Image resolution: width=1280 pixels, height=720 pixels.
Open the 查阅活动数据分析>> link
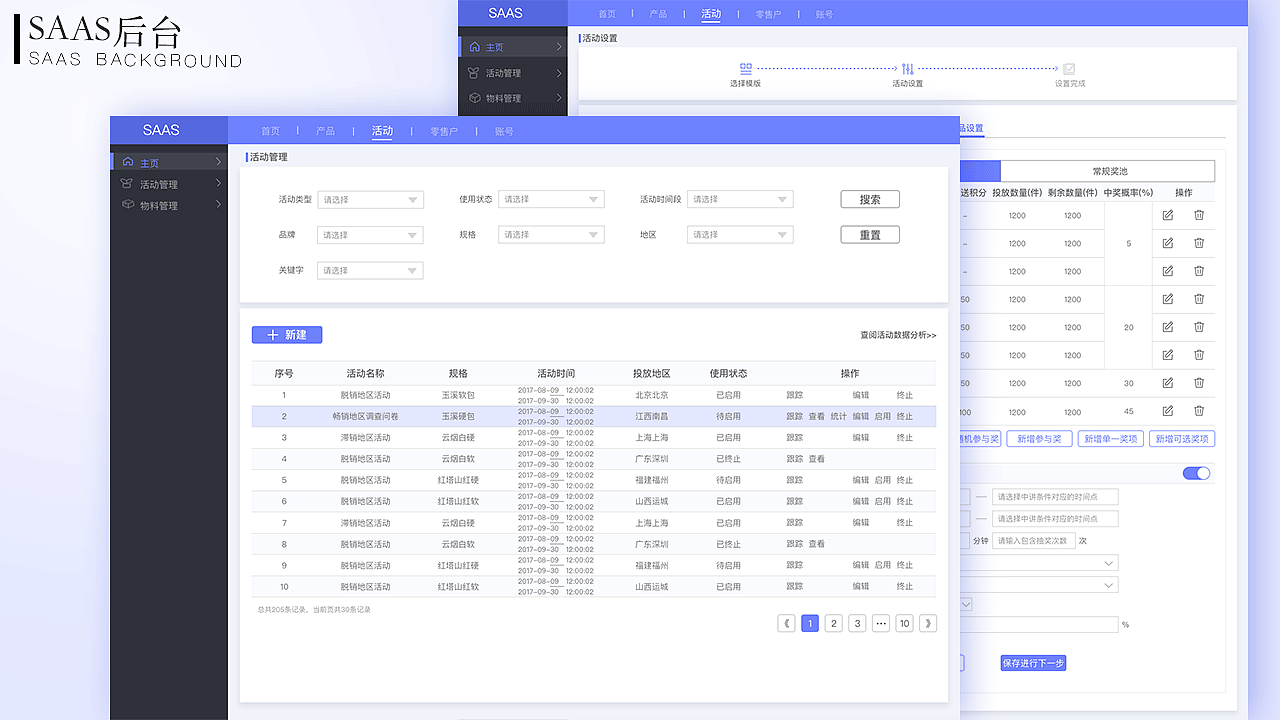coord(898,335)
